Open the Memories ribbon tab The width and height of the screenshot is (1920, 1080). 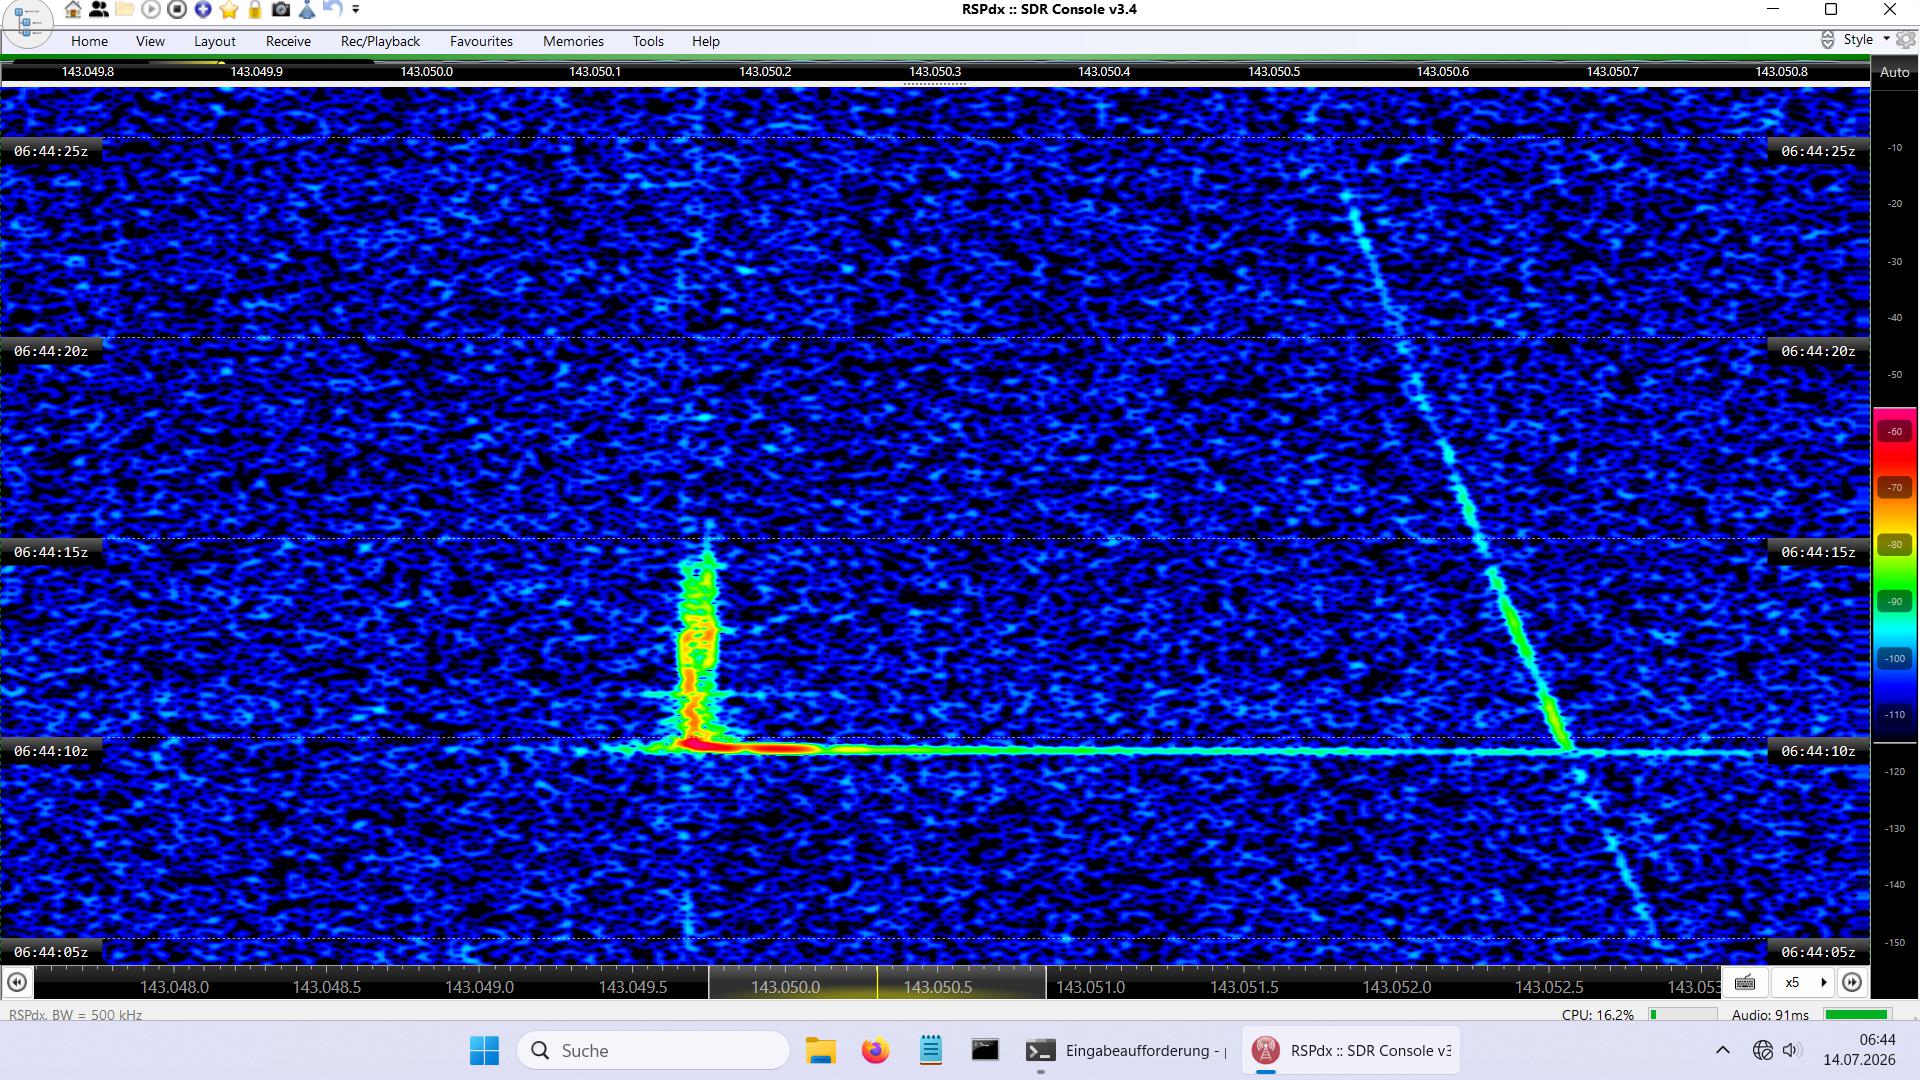[573, 41]
